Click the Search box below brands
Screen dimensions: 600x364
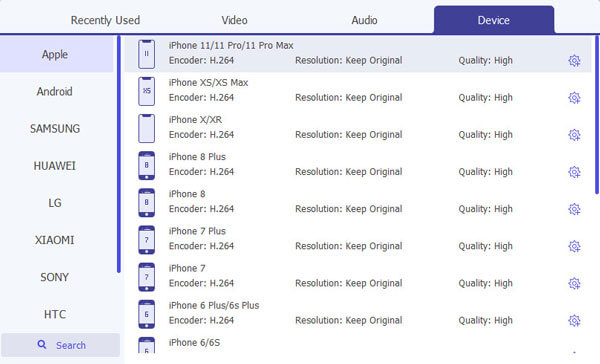point(60,345)
